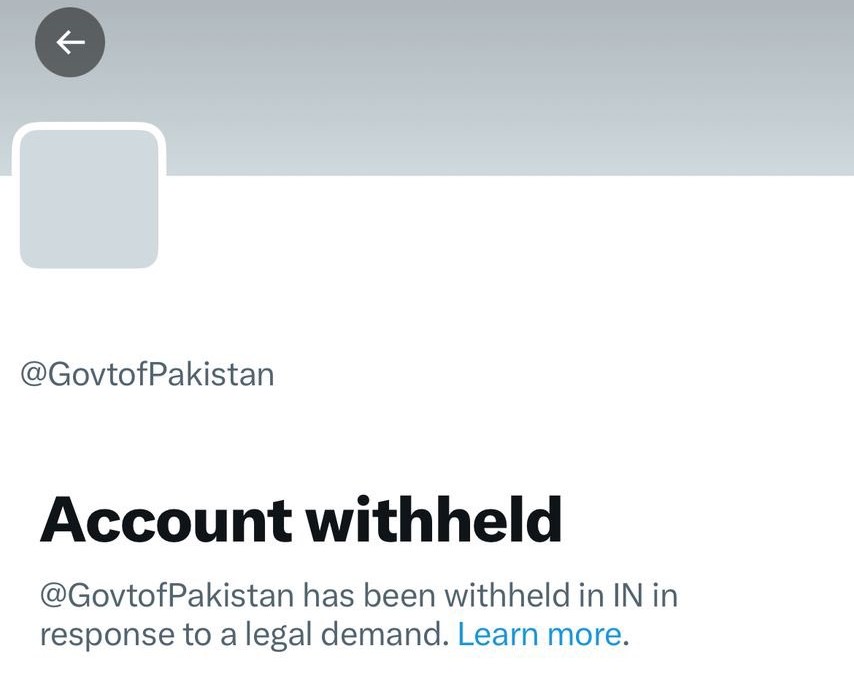Click the word 'more' in the blue link

point(584,634)
